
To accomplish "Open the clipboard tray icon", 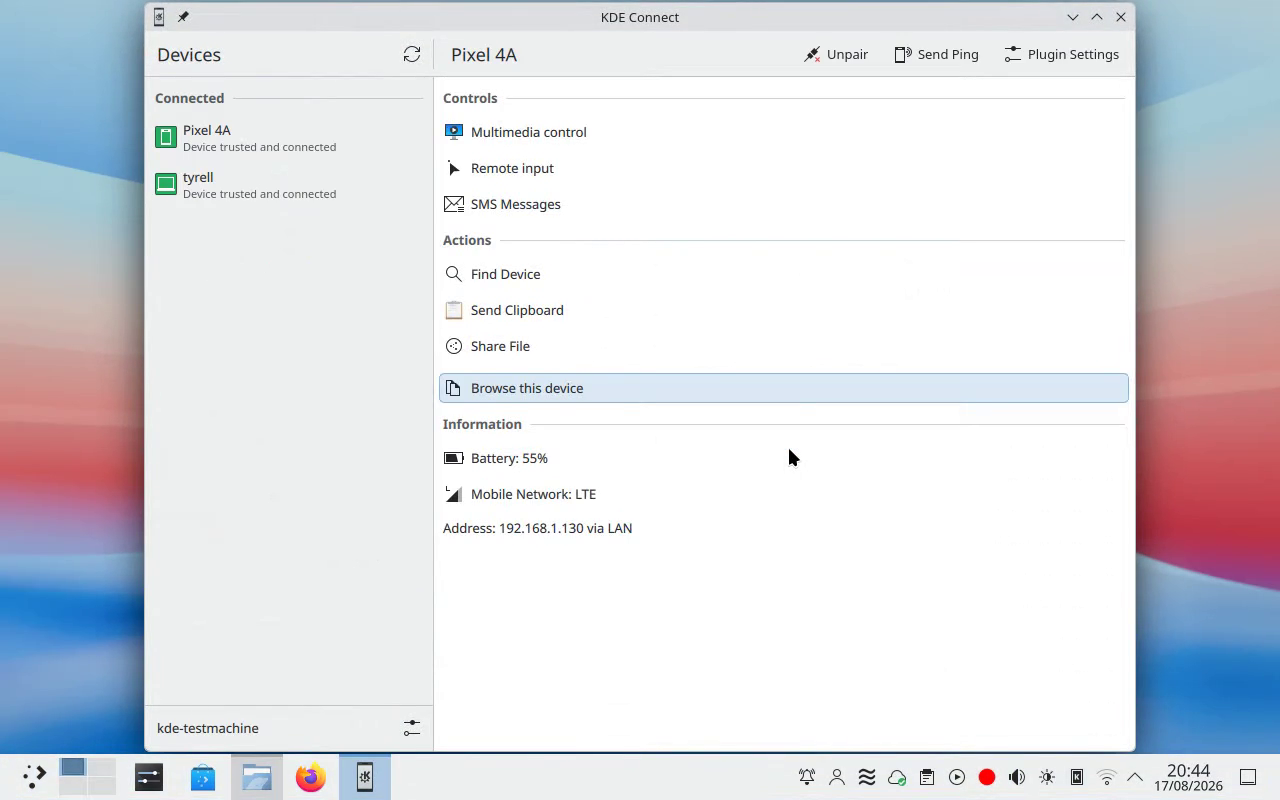I will (927, 777).
